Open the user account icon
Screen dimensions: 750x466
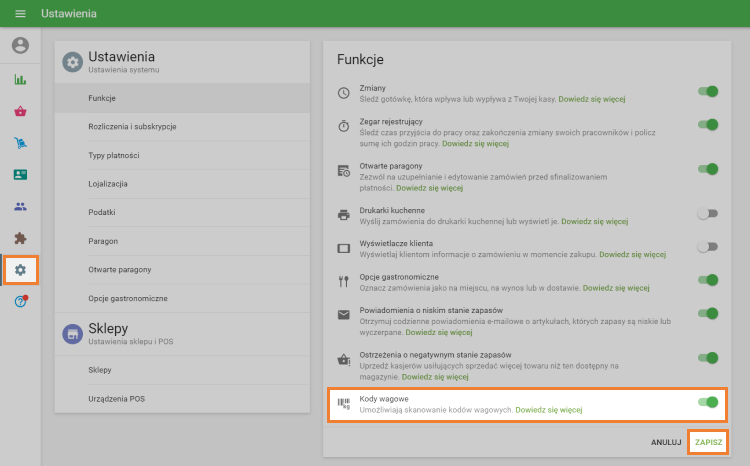point(20,45)
